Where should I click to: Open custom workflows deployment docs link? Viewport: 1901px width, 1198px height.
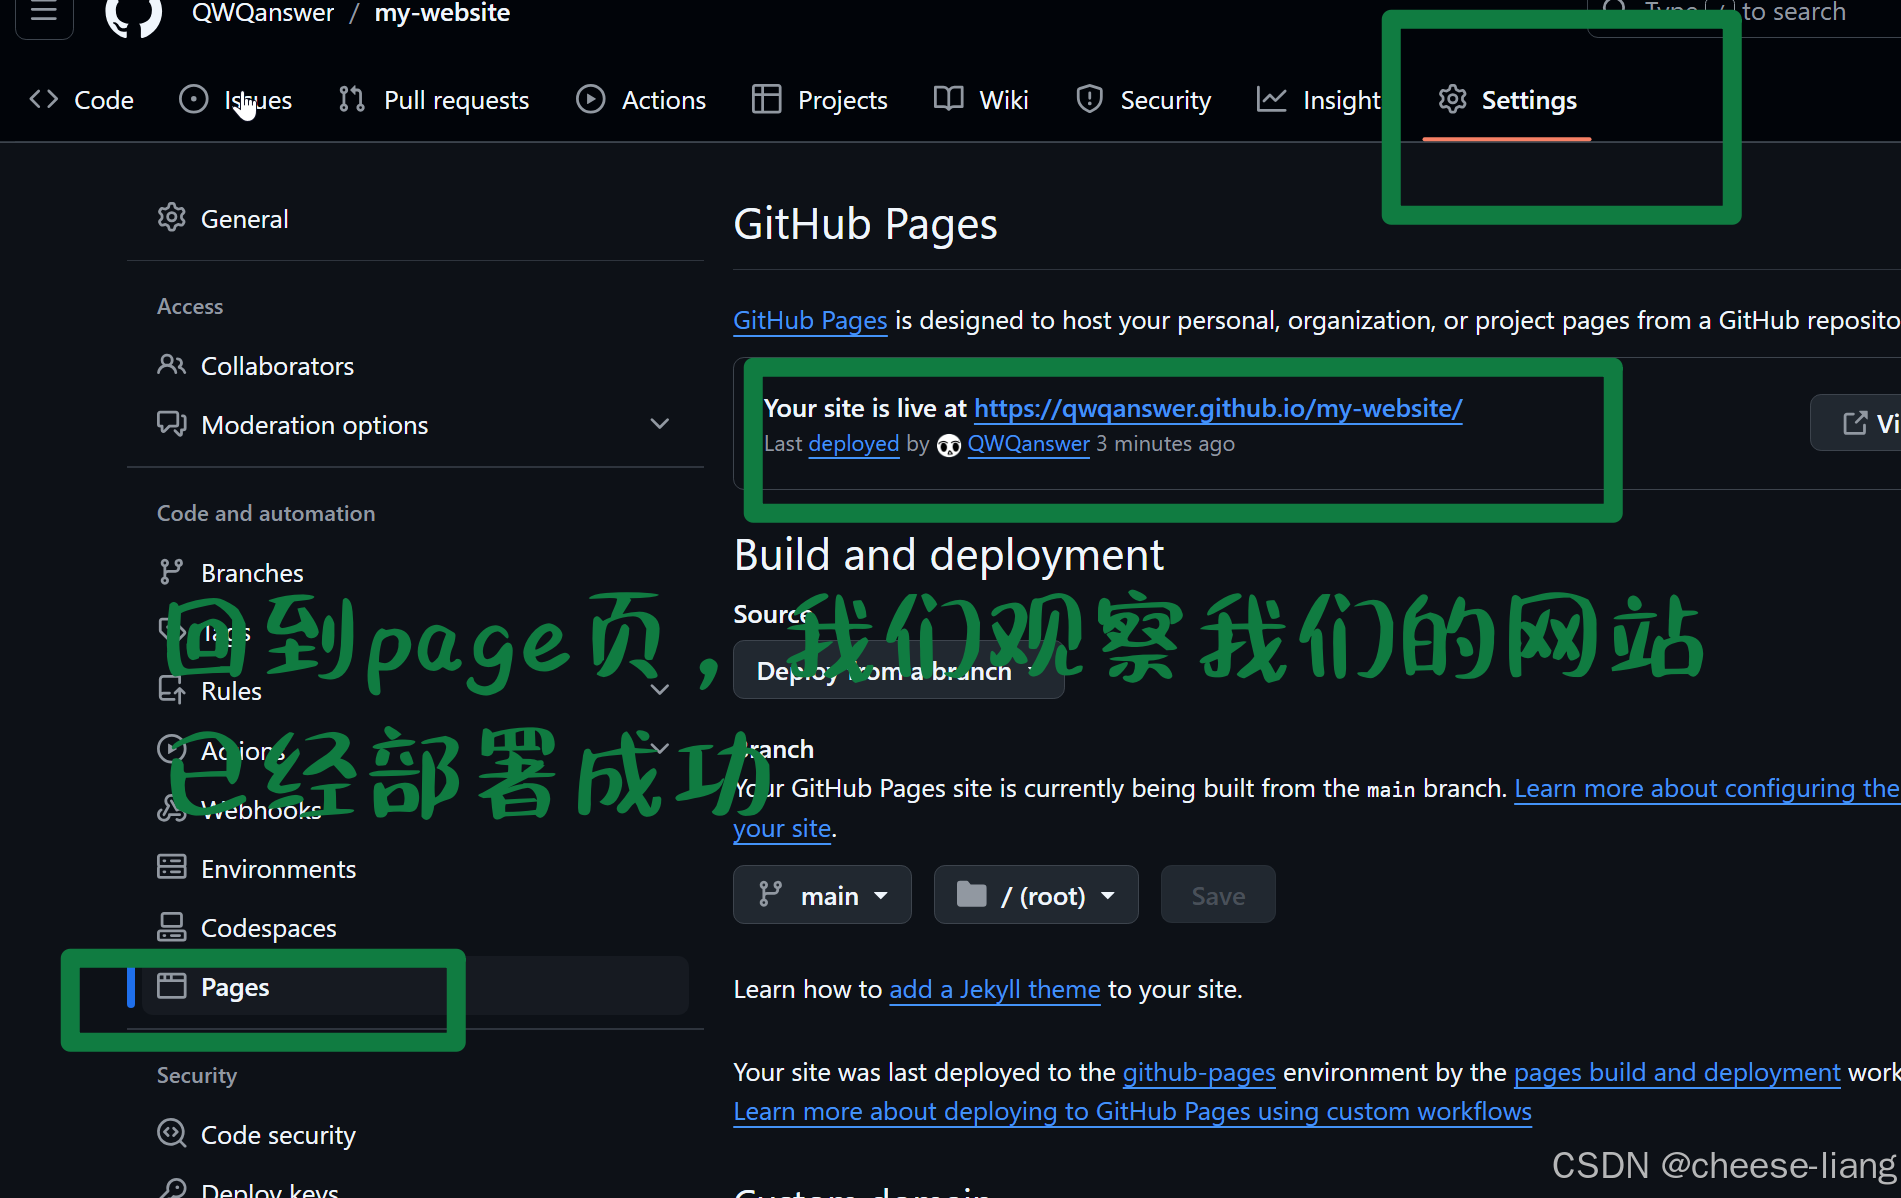[x=1132, y=1111]
